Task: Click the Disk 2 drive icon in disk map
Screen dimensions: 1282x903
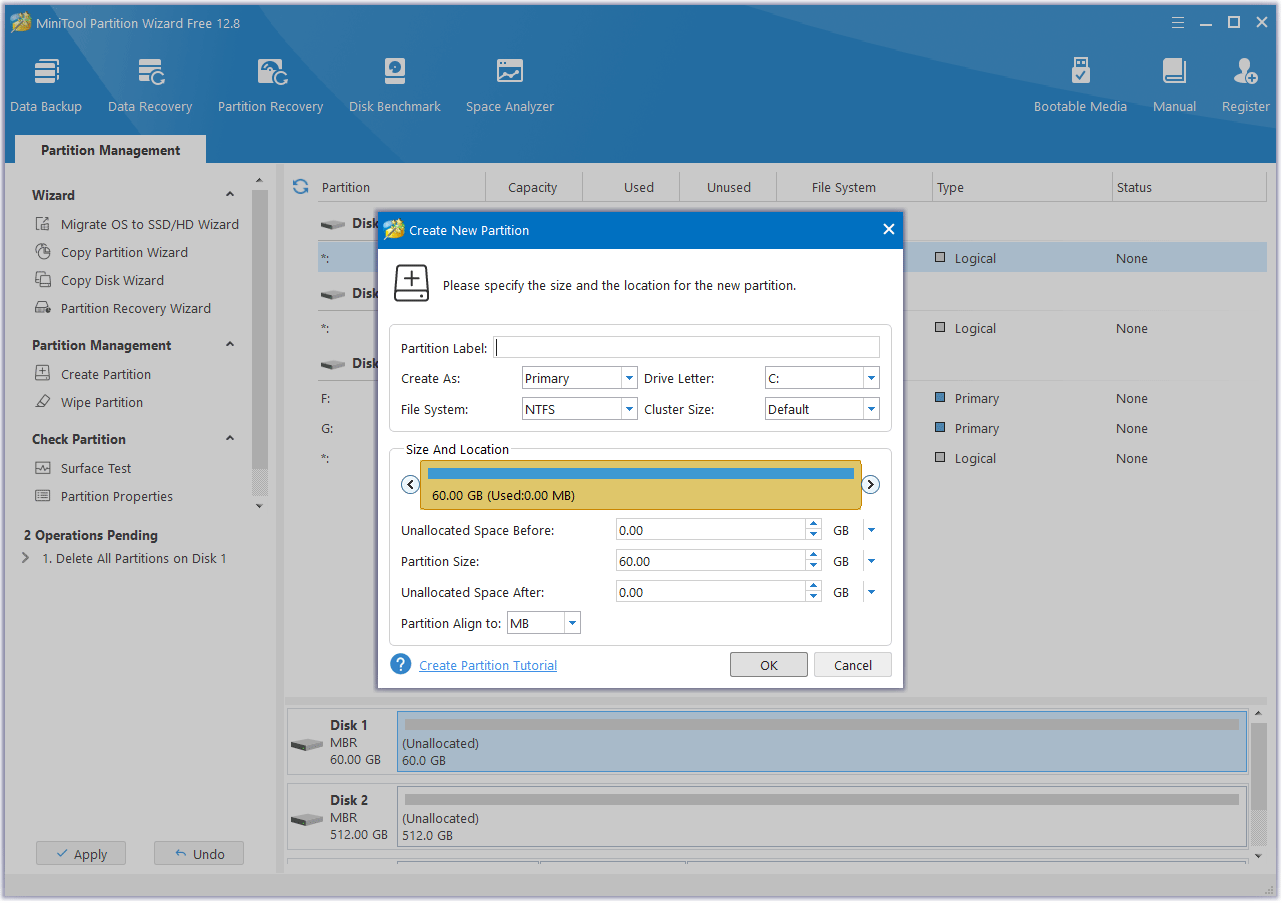Action: [x=307, y=820]
